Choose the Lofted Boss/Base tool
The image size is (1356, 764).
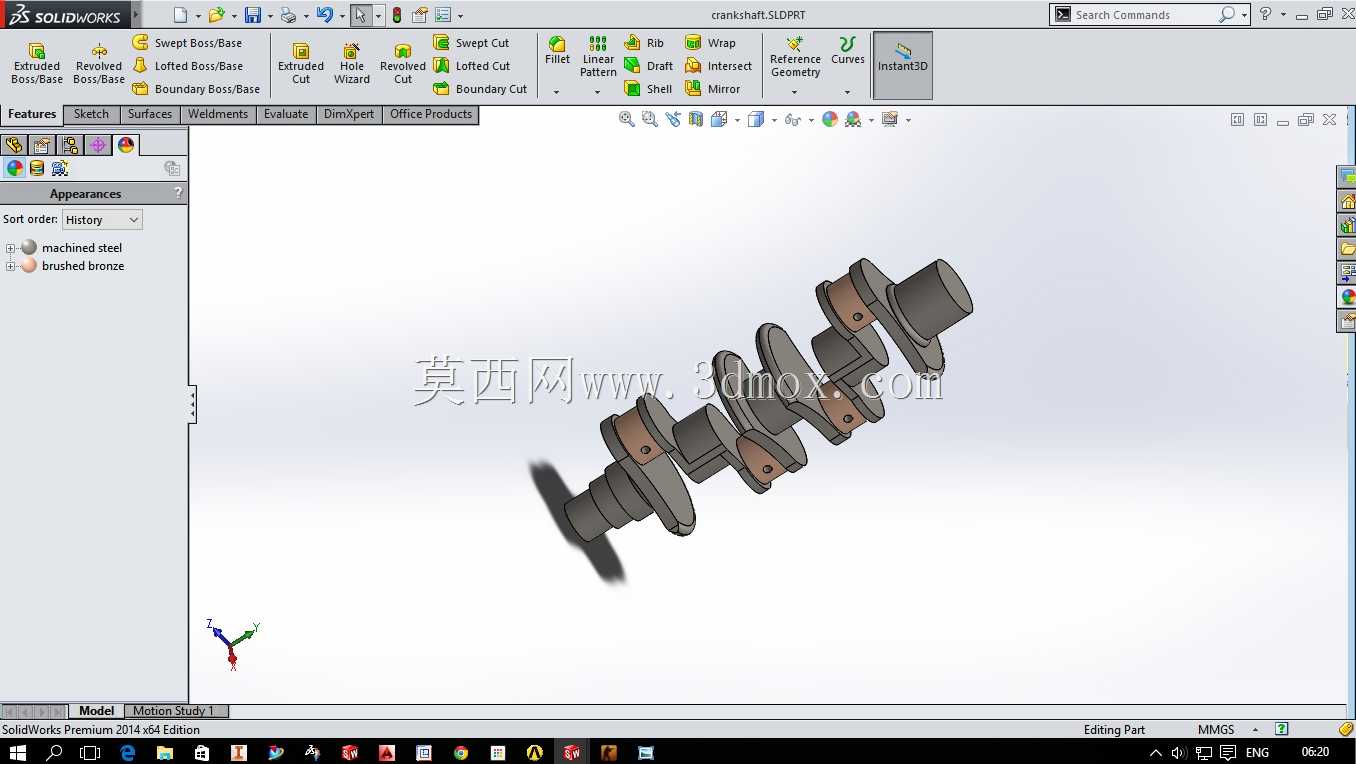(187, 66)
